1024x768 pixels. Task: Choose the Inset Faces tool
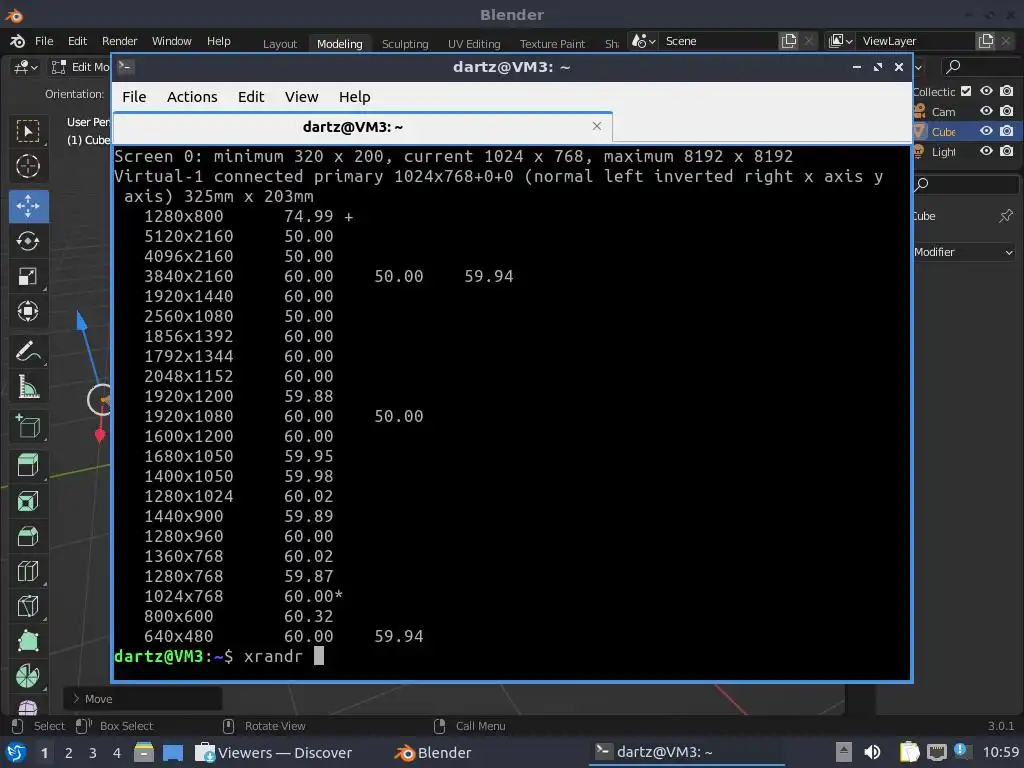[28, 502]
